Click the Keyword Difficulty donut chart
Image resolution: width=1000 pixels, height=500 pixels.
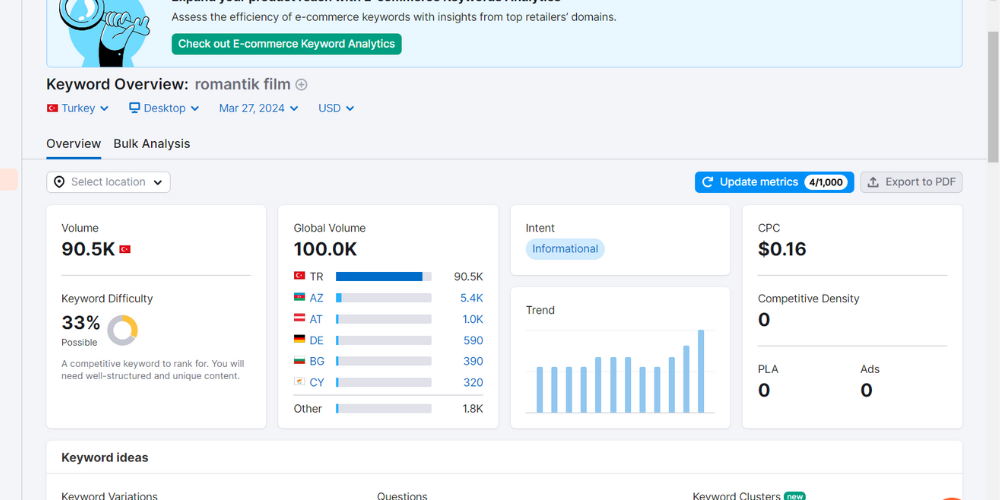tap(122, 330)
